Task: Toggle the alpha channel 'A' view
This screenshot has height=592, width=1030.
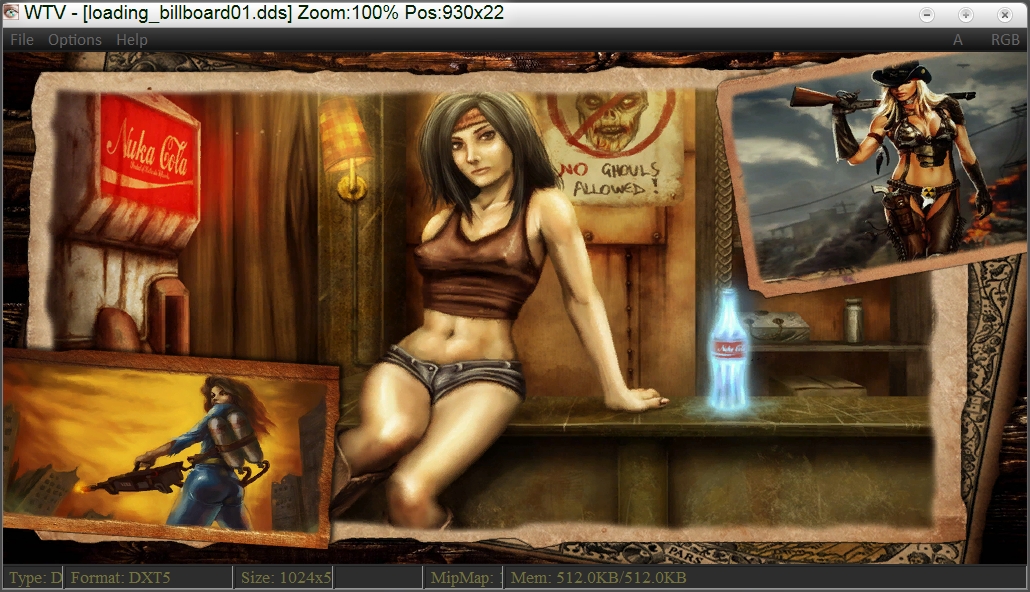Action: tap(958, 40)
